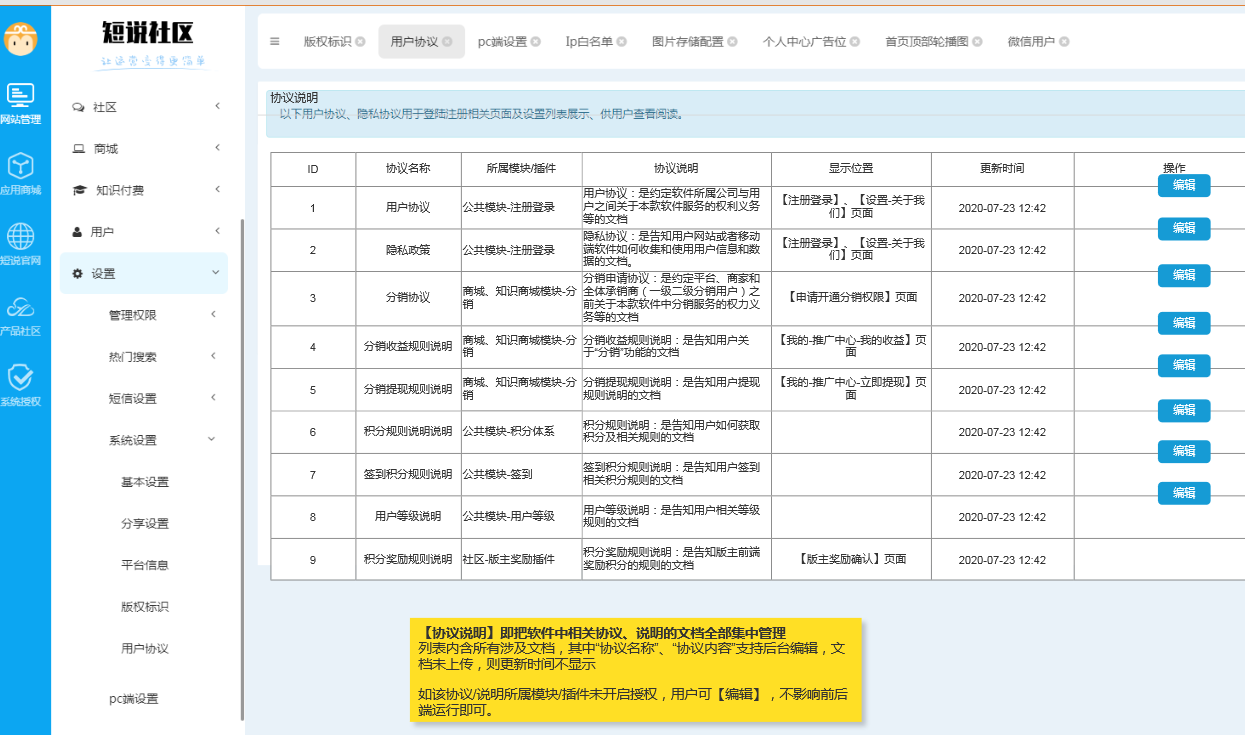The height and width of the screenshot is (735, 1245).
Task: Click the sidebar vertical scrollbar
Action: pyautogui.click(x=242, y=470)
